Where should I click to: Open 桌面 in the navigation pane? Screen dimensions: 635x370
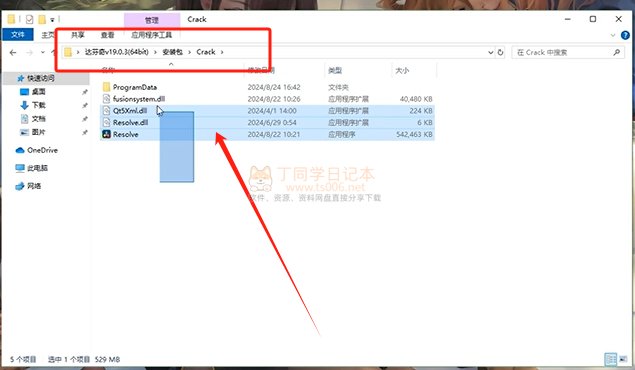[39, 92]
